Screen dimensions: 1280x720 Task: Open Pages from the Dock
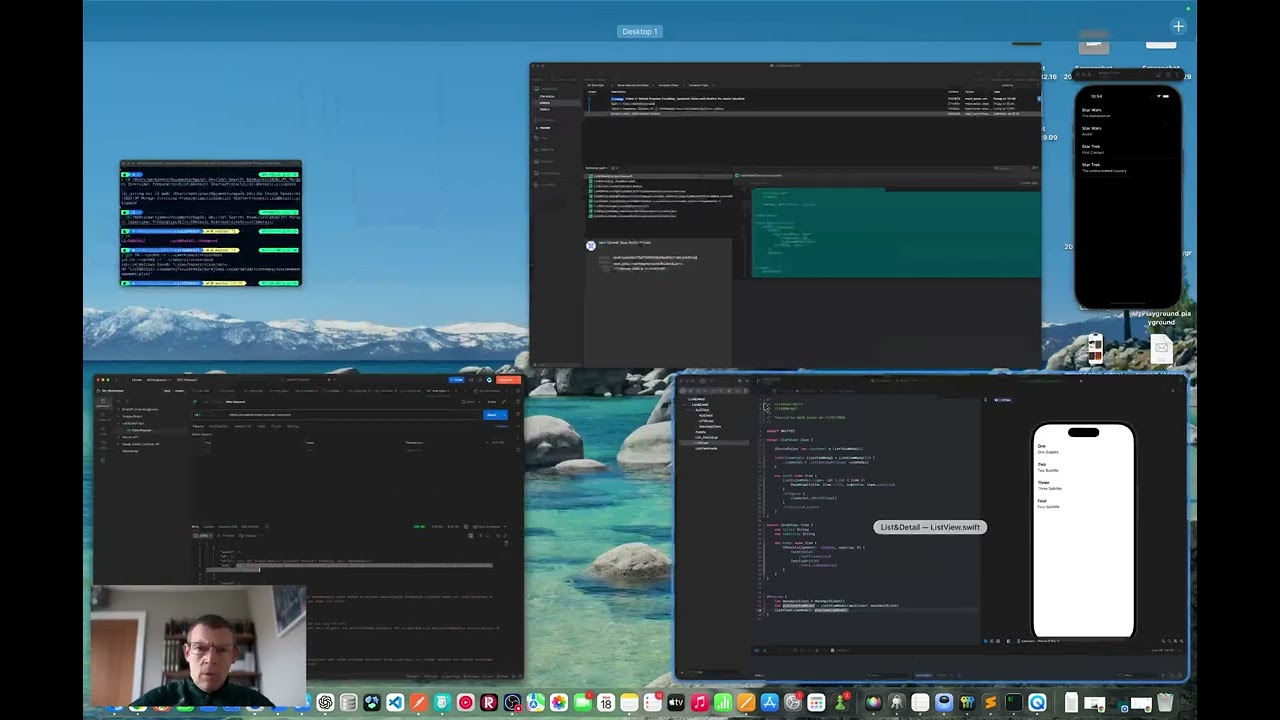746,703
